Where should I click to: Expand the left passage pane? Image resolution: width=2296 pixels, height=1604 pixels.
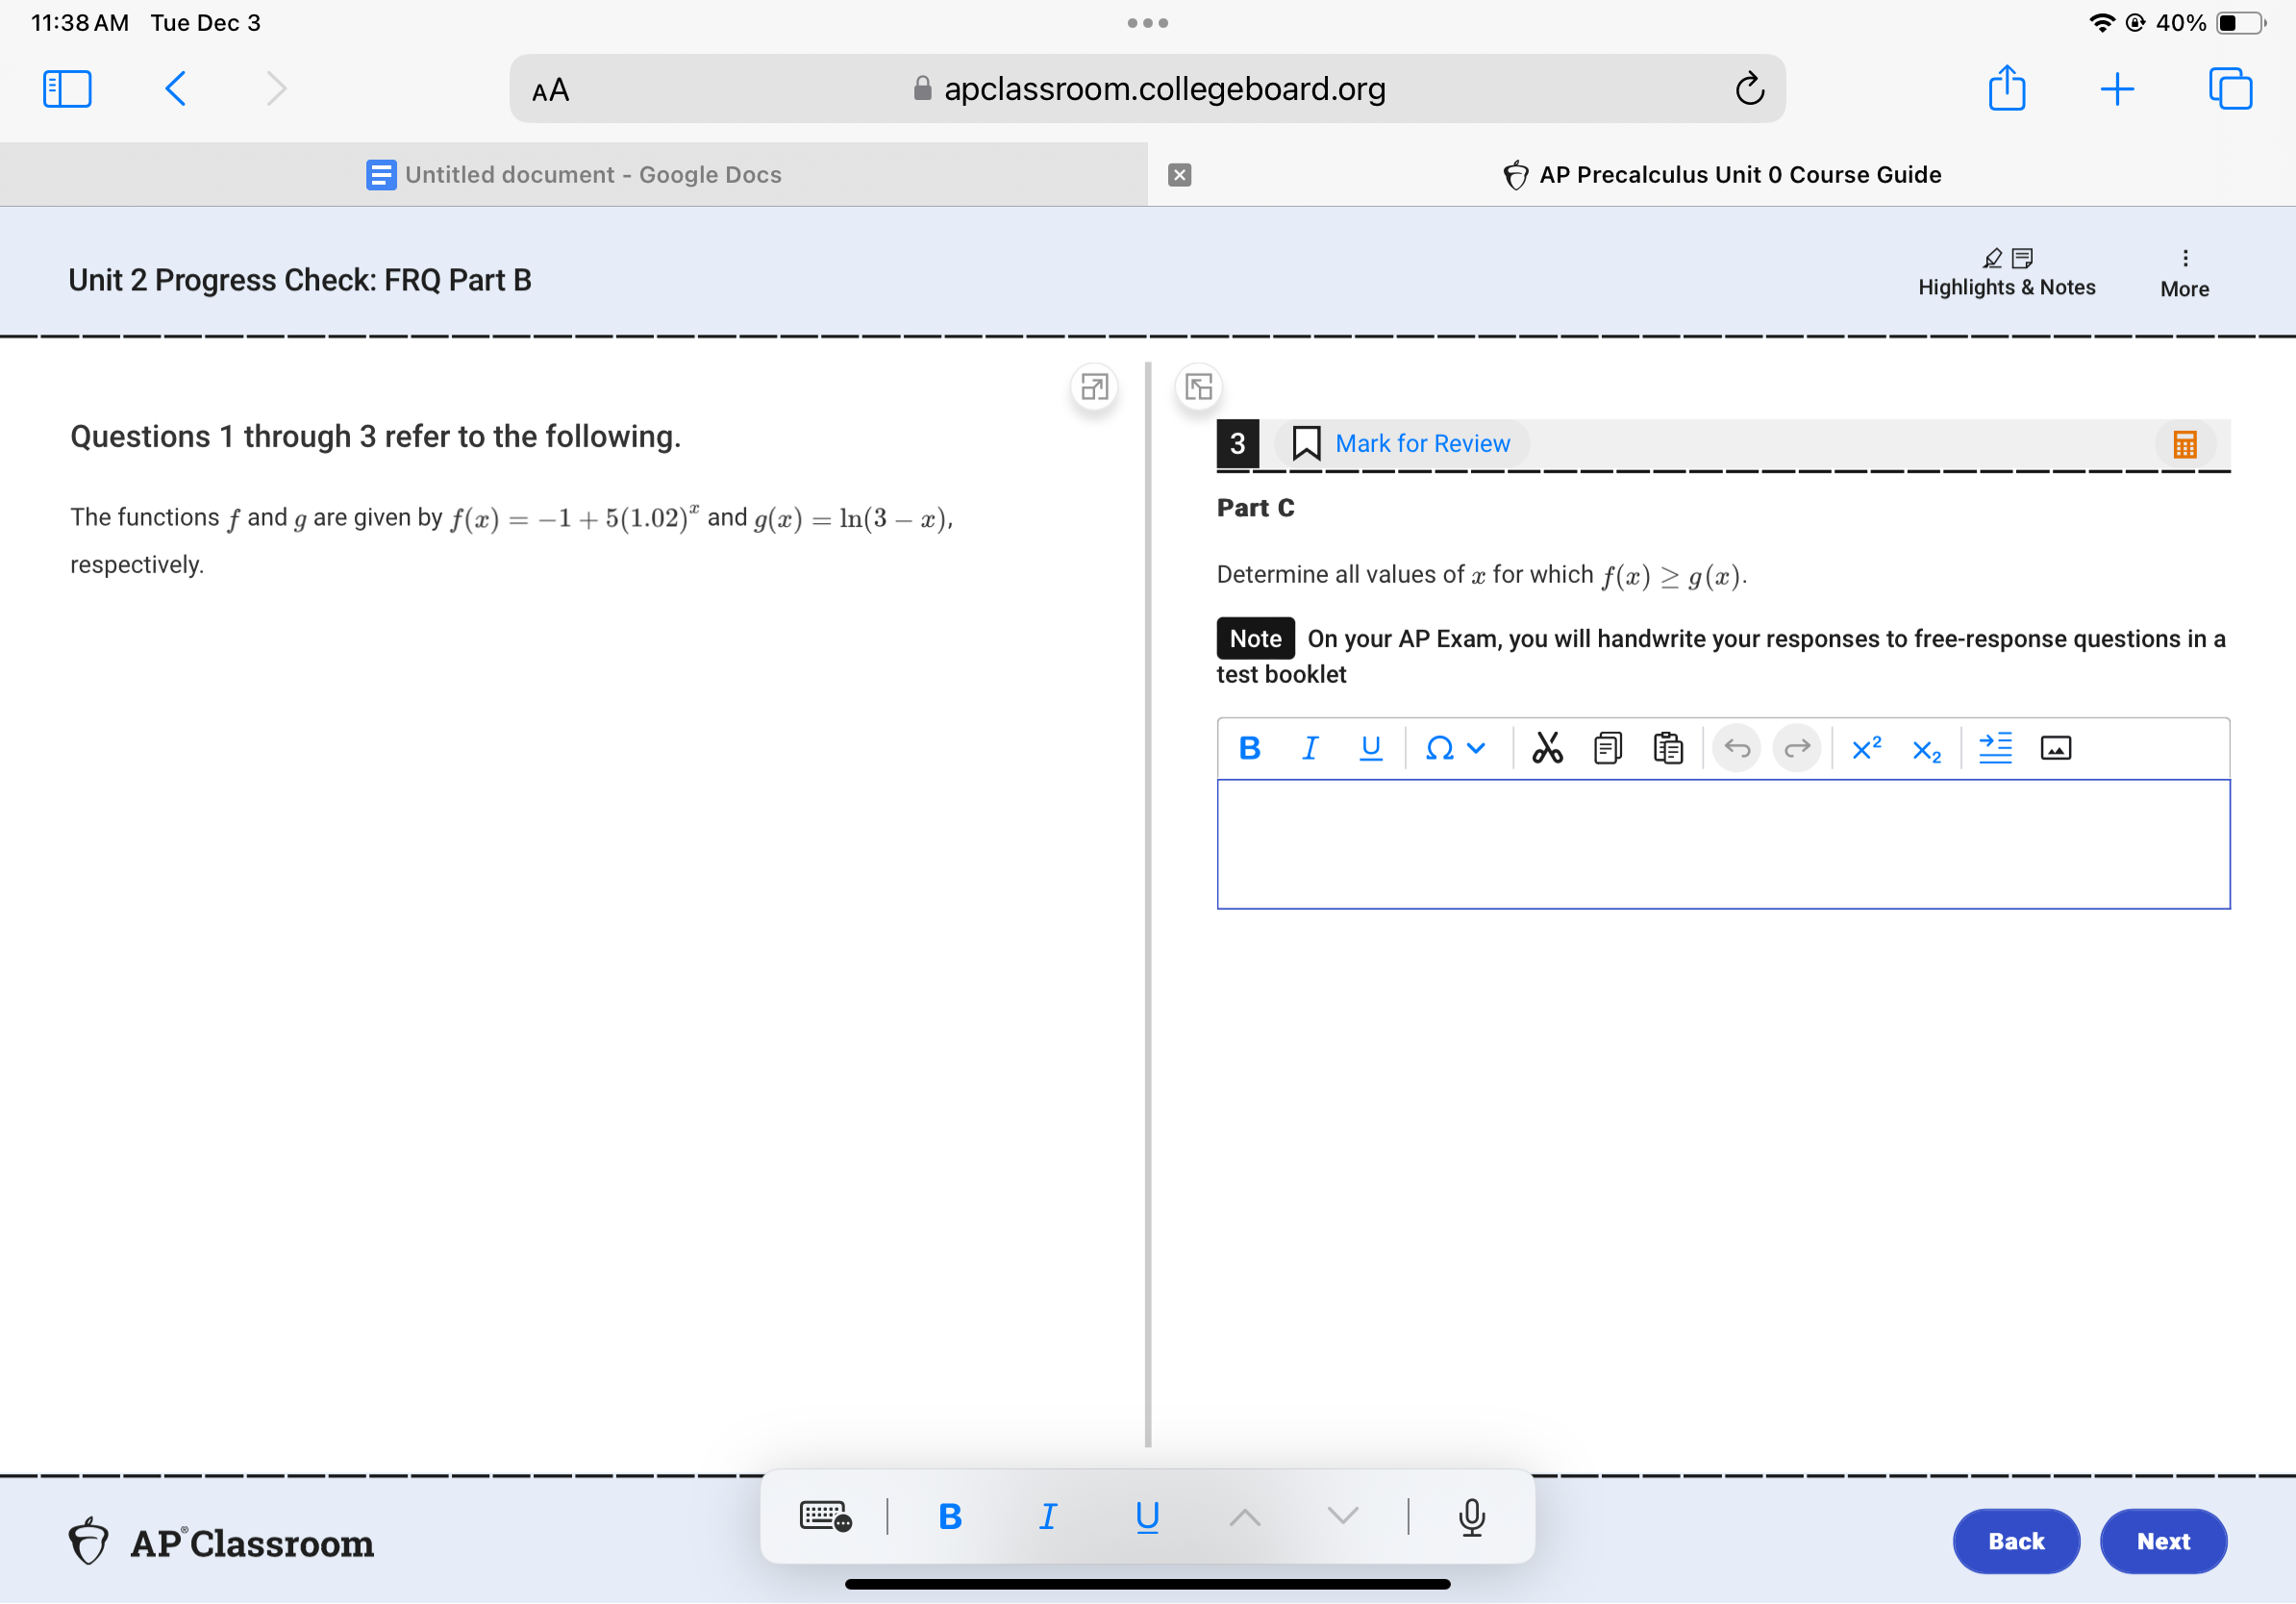pyautogui.click(x=1094, y=387)
